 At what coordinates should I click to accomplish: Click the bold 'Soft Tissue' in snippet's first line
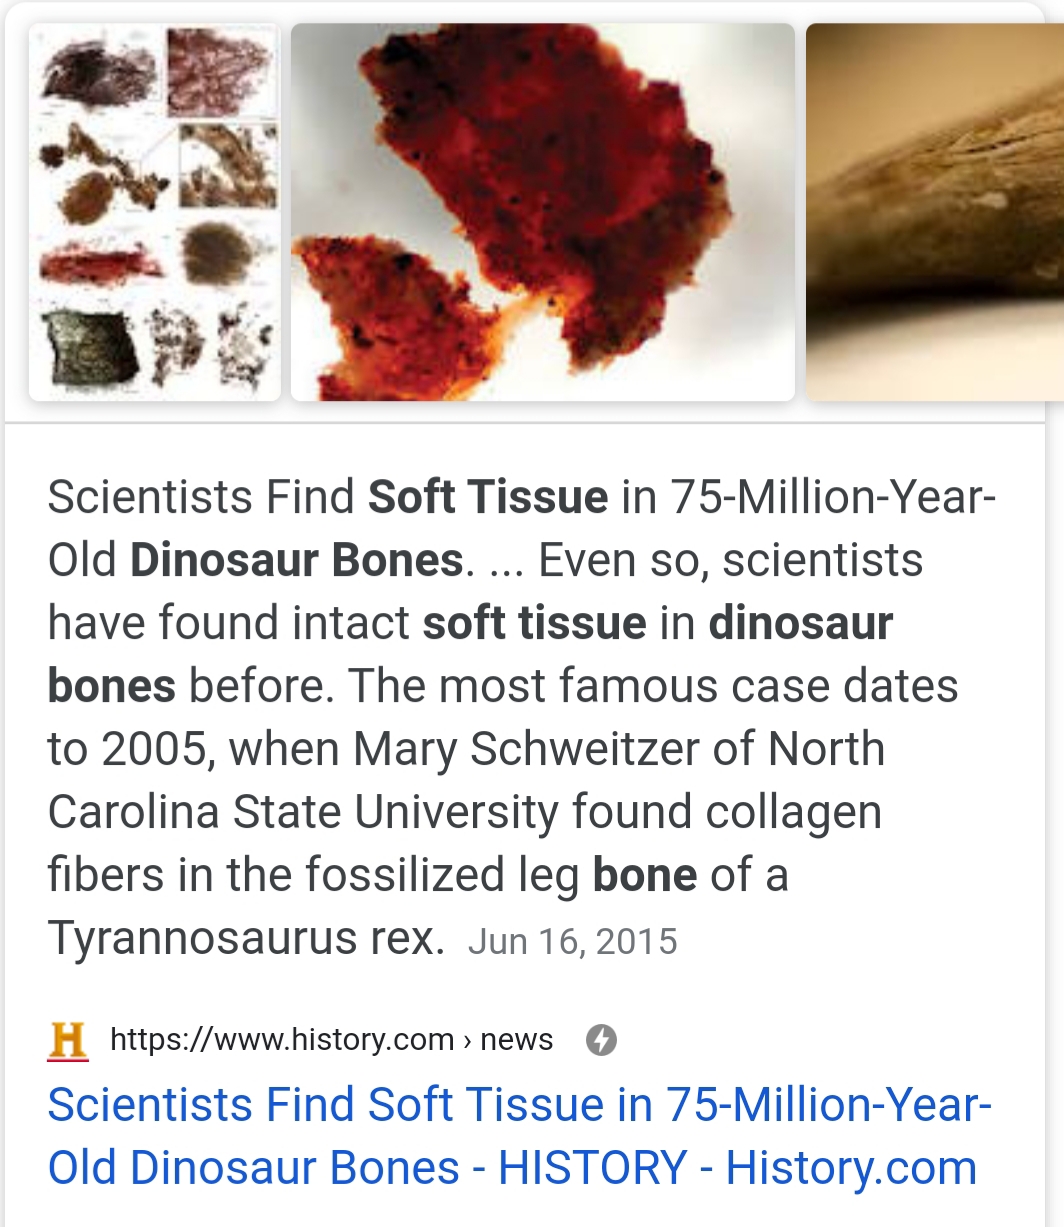488,497
